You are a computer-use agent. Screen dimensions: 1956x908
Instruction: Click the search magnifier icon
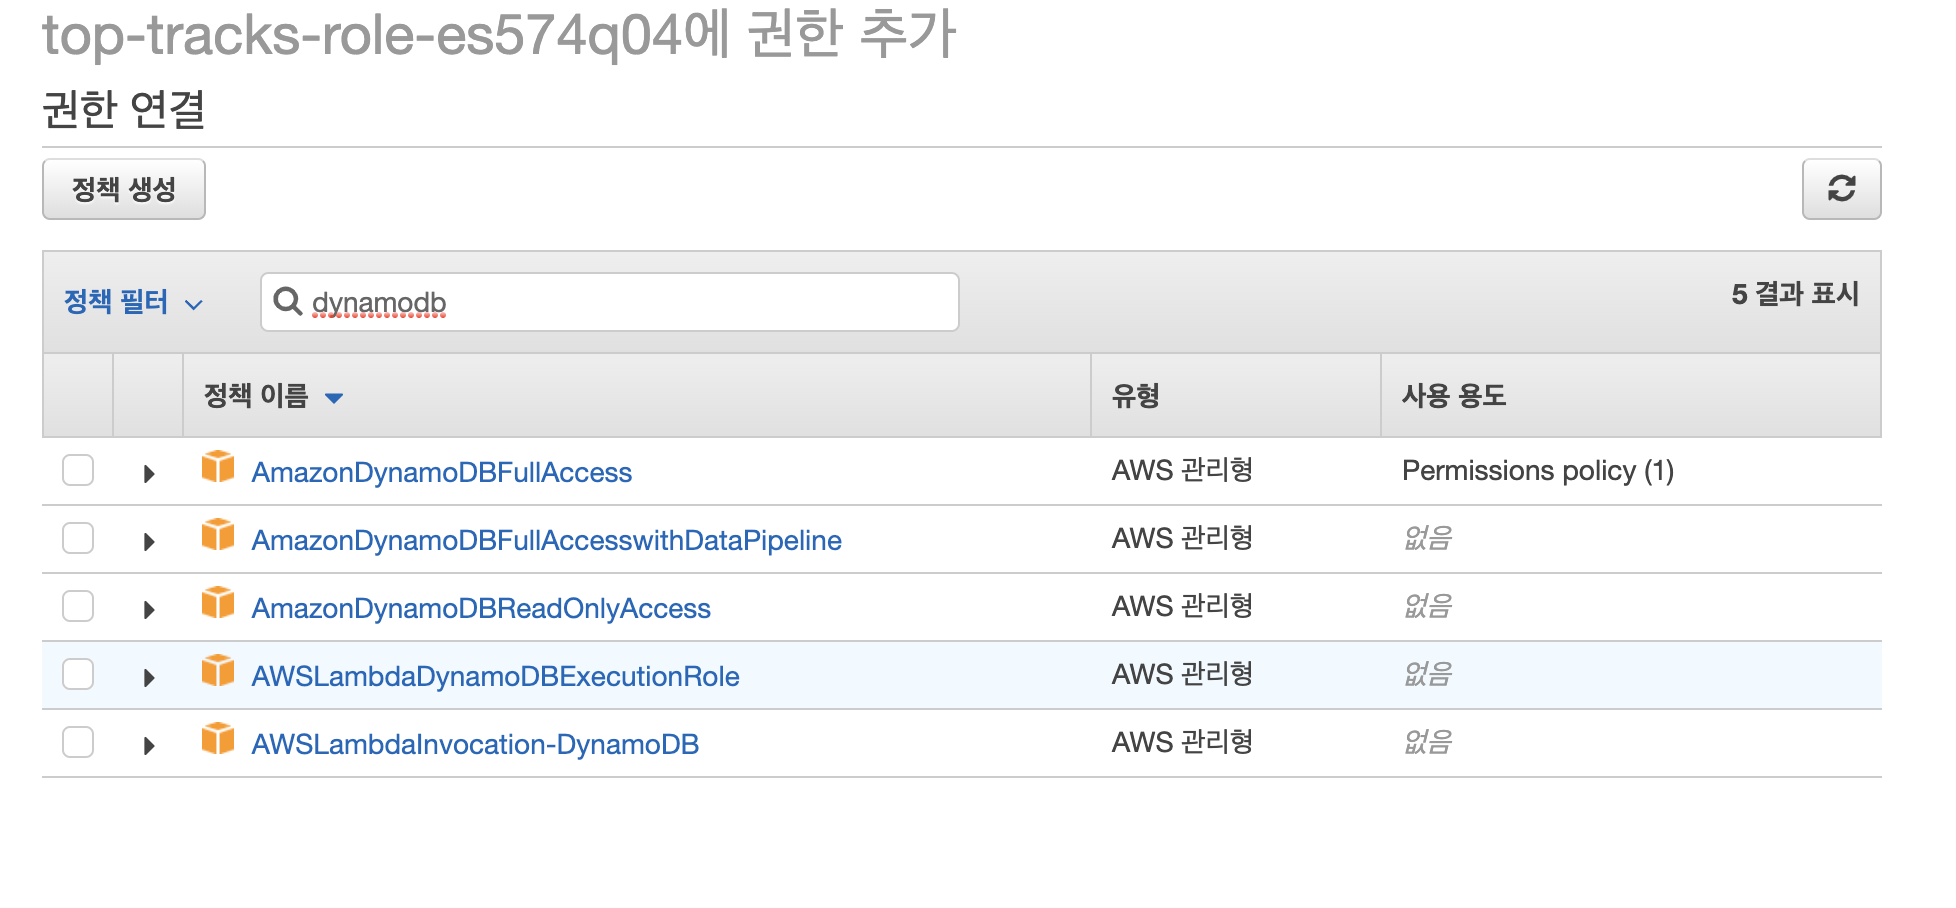tap(287, 301)
